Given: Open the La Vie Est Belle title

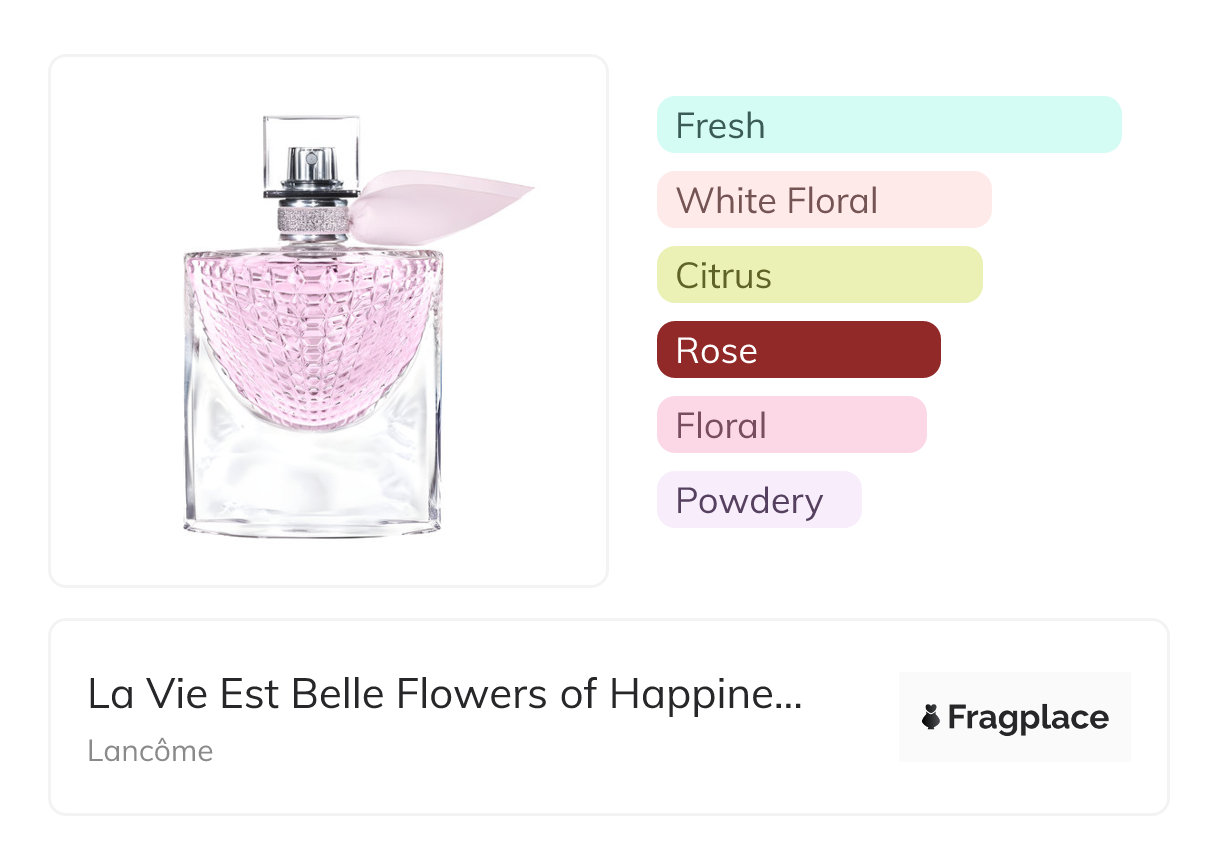Looking at the screenshot, I should 444,694.
